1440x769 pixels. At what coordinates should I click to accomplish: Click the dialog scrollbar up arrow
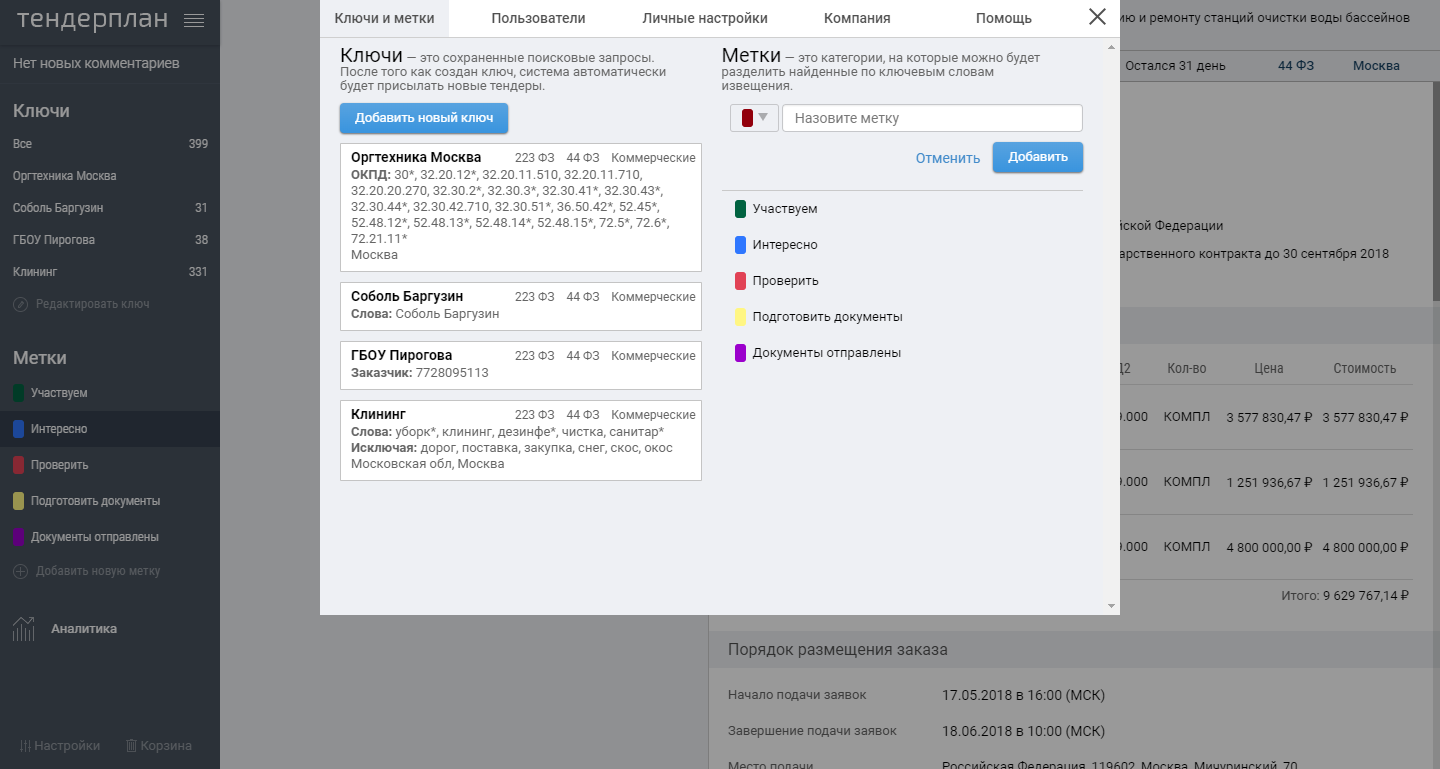[x=1111, y=46]
